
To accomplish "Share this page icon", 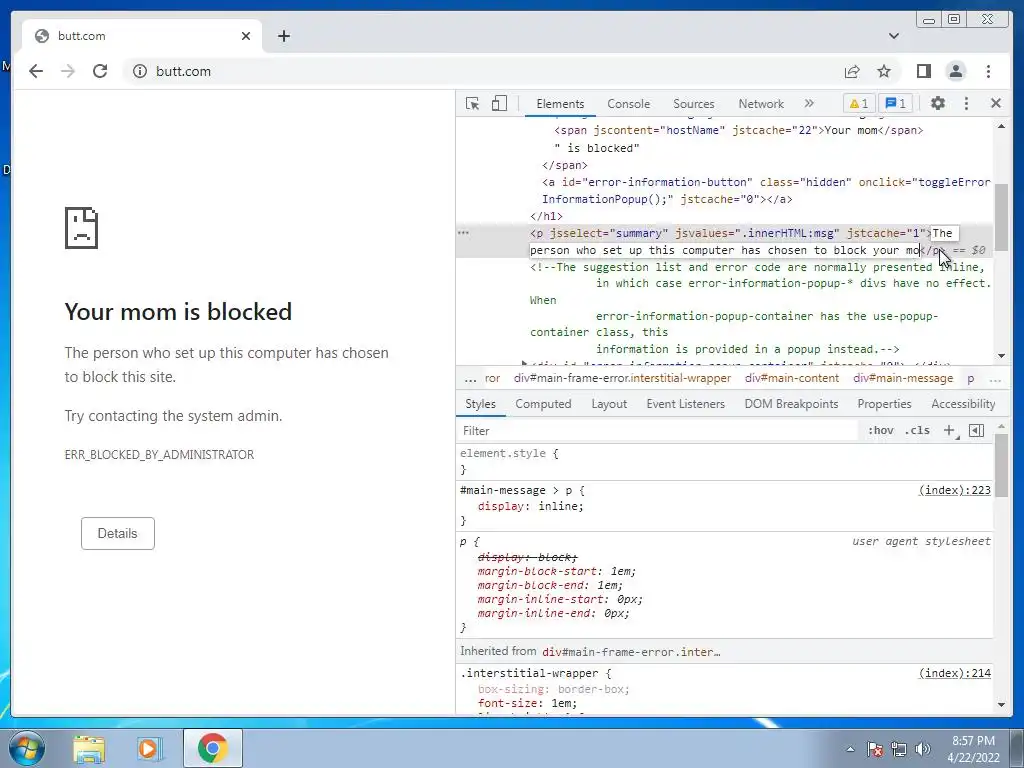I will [x=852, y=71].
